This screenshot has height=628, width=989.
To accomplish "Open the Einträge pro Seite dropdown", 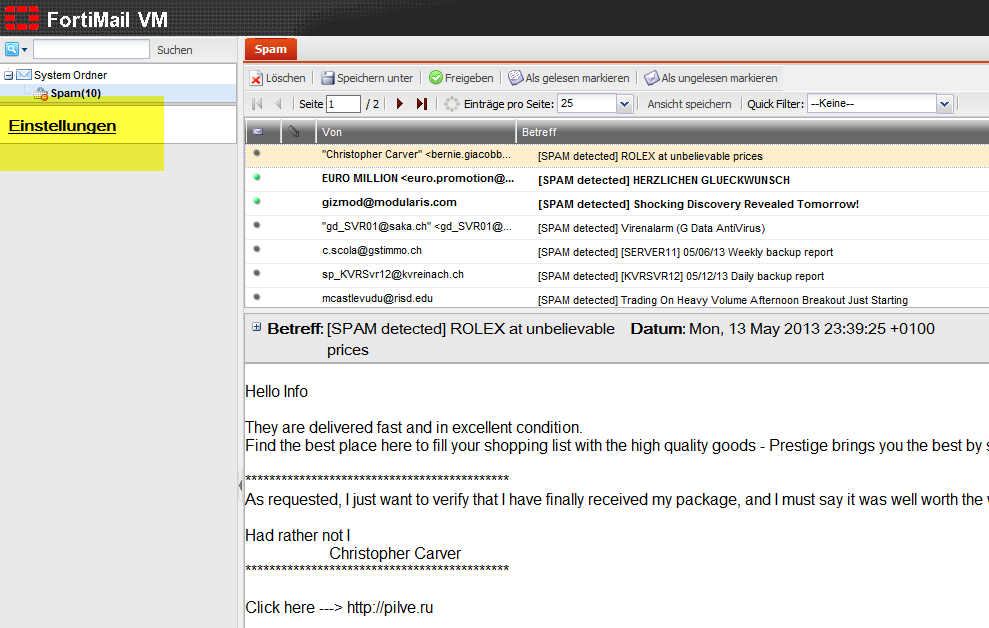I will point(625,104).
